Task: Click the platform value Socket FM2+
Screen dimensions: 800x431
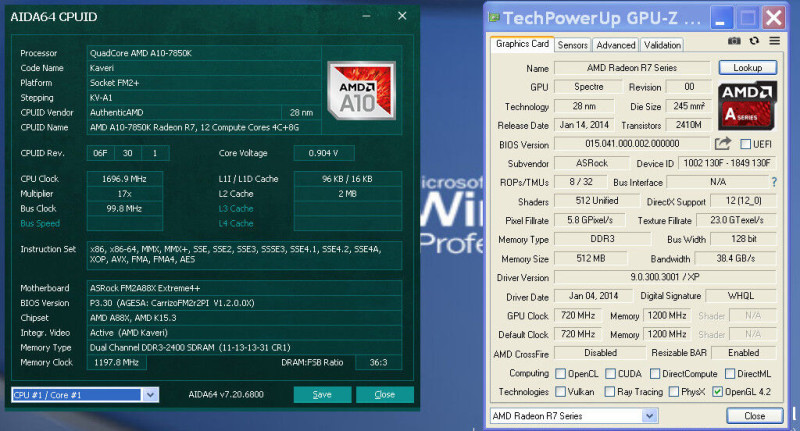Action: click(204, 83)
